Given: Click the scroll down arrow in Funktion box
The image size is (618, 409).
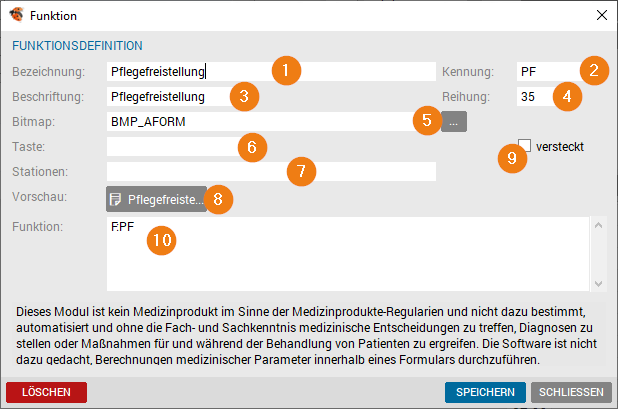Looking at the screenshot, I should coord(598,283).
